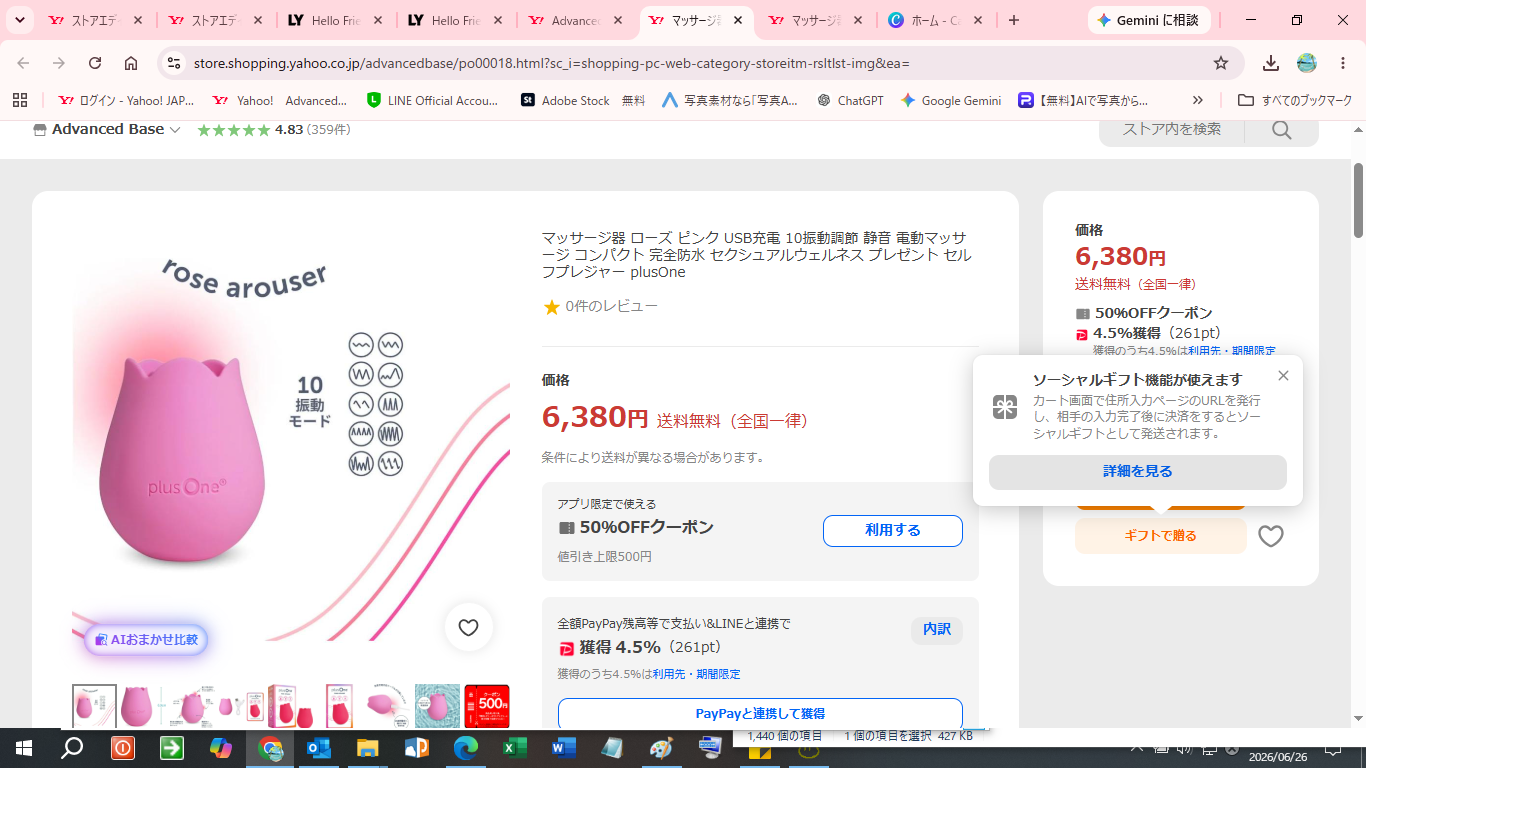Image resolution: width=1534 pixels, height=836 pixels.
Task: Toggle favorite heart beside ギフトで贈る
Action: (1271, 536)
